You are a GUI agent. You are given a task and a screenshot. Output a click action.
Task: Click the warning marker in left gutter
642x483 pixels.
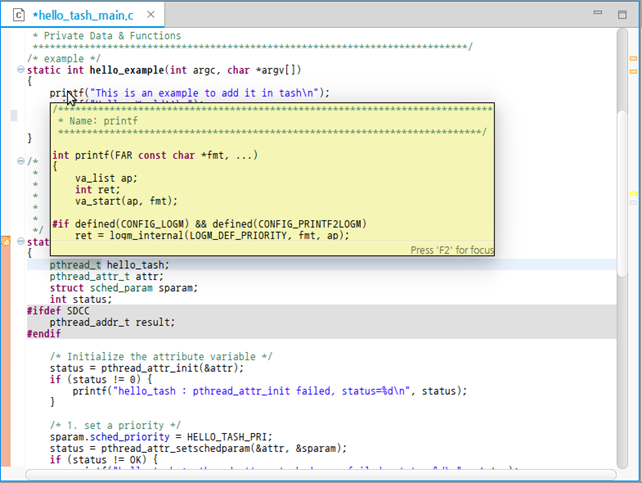(5, 241)
